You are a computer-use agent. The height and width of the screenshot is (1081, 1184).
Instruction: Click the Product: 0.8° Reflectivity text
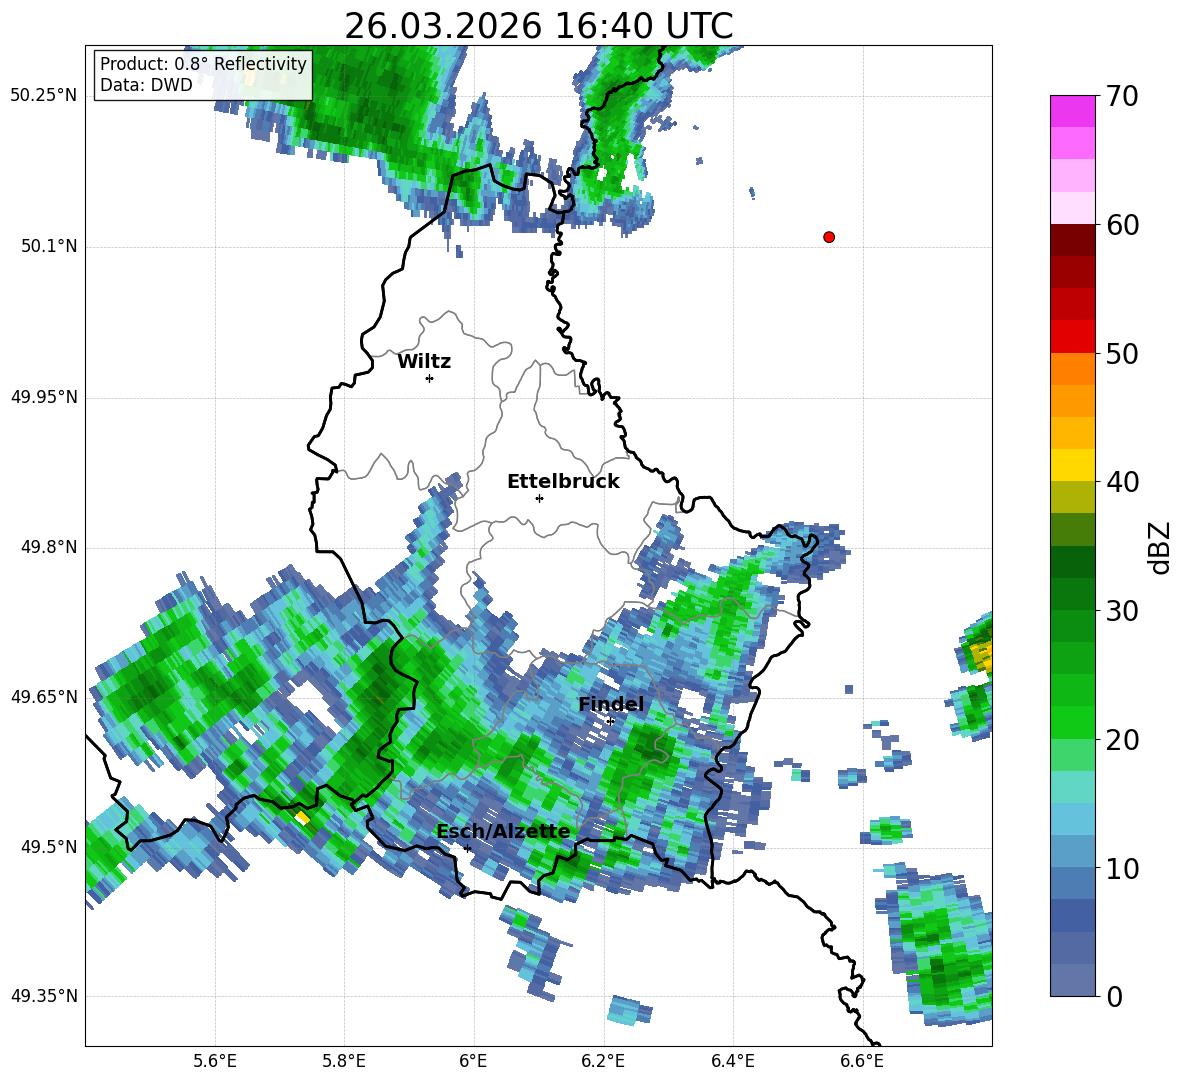tap(203, 64)
